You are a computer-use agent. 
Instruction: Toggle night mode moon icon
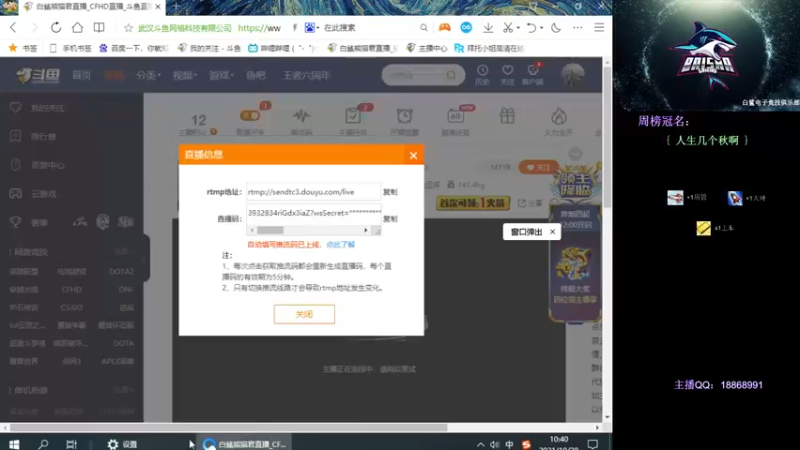556,28
